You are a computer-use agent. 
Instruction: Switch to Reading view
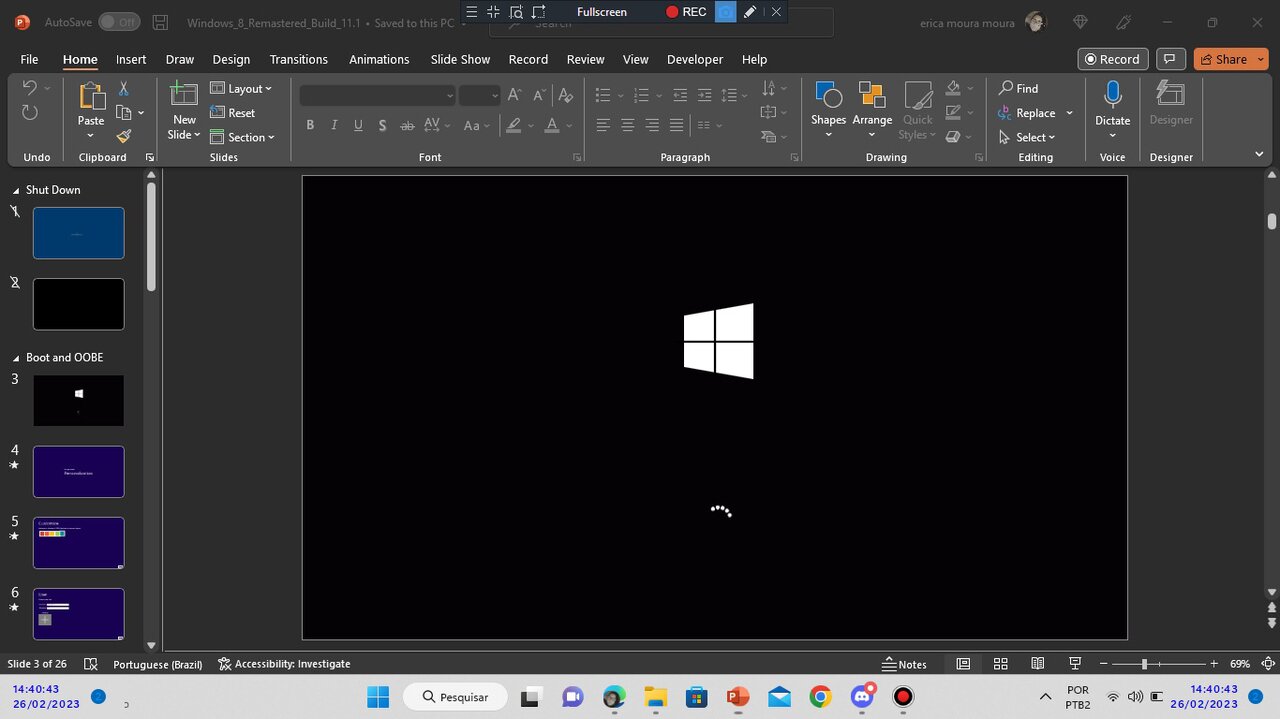[1038, 664]
